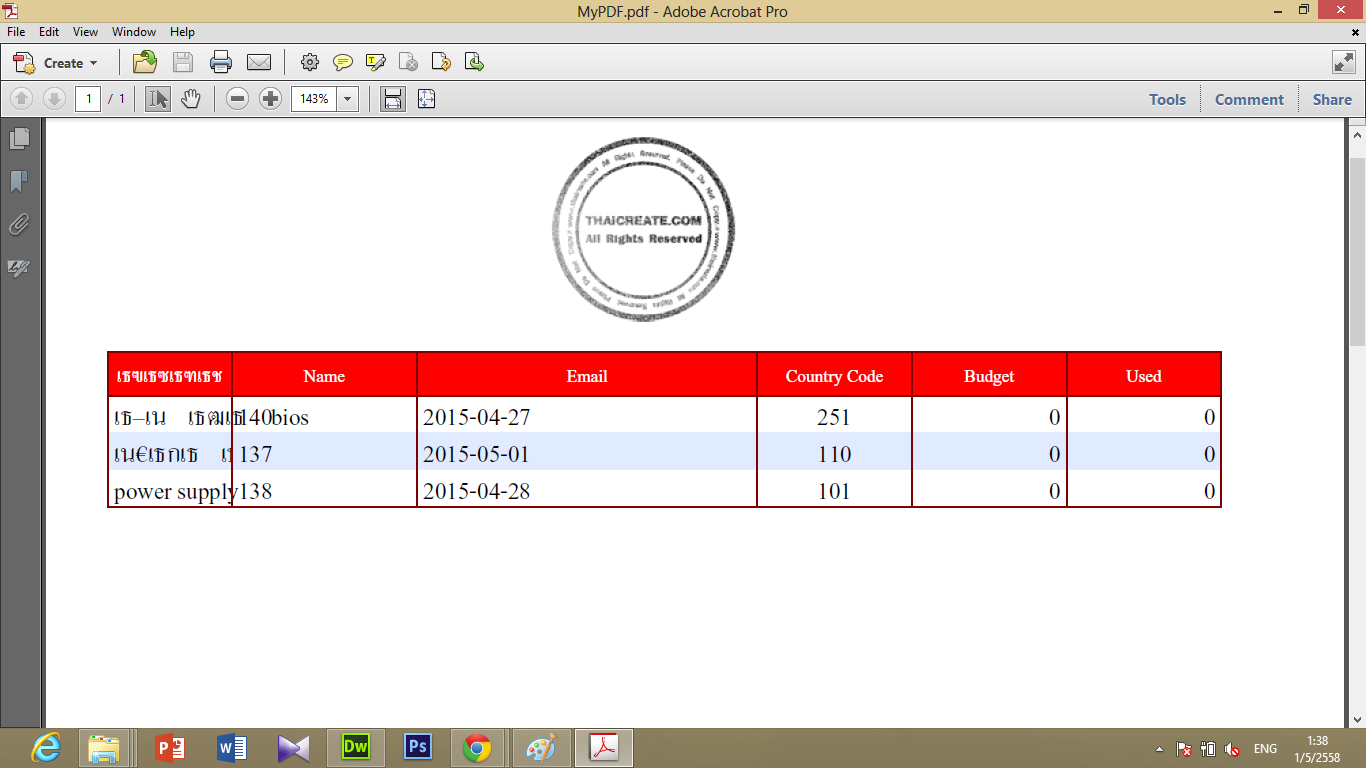Open the Comment pane
1366x768 pixels.
click(x=1249, y=99)
